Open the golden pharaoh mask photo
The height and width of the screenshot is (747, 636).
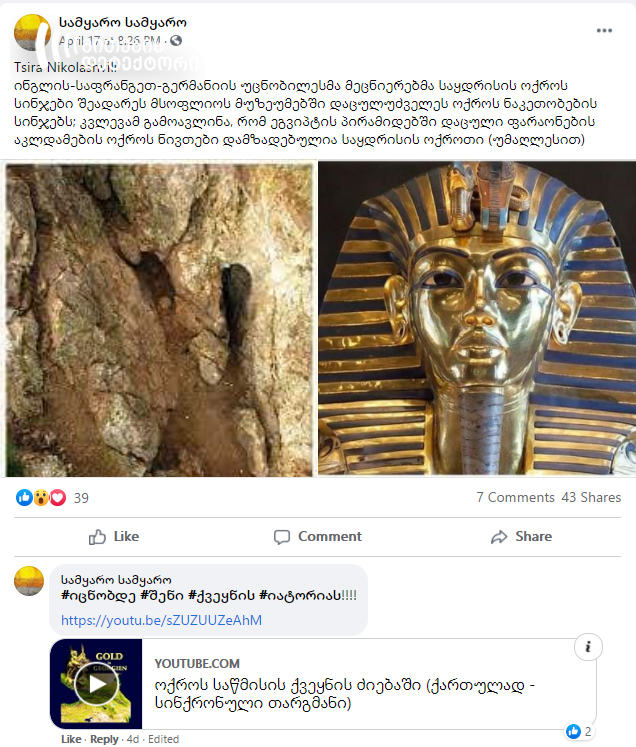point(477,318)
